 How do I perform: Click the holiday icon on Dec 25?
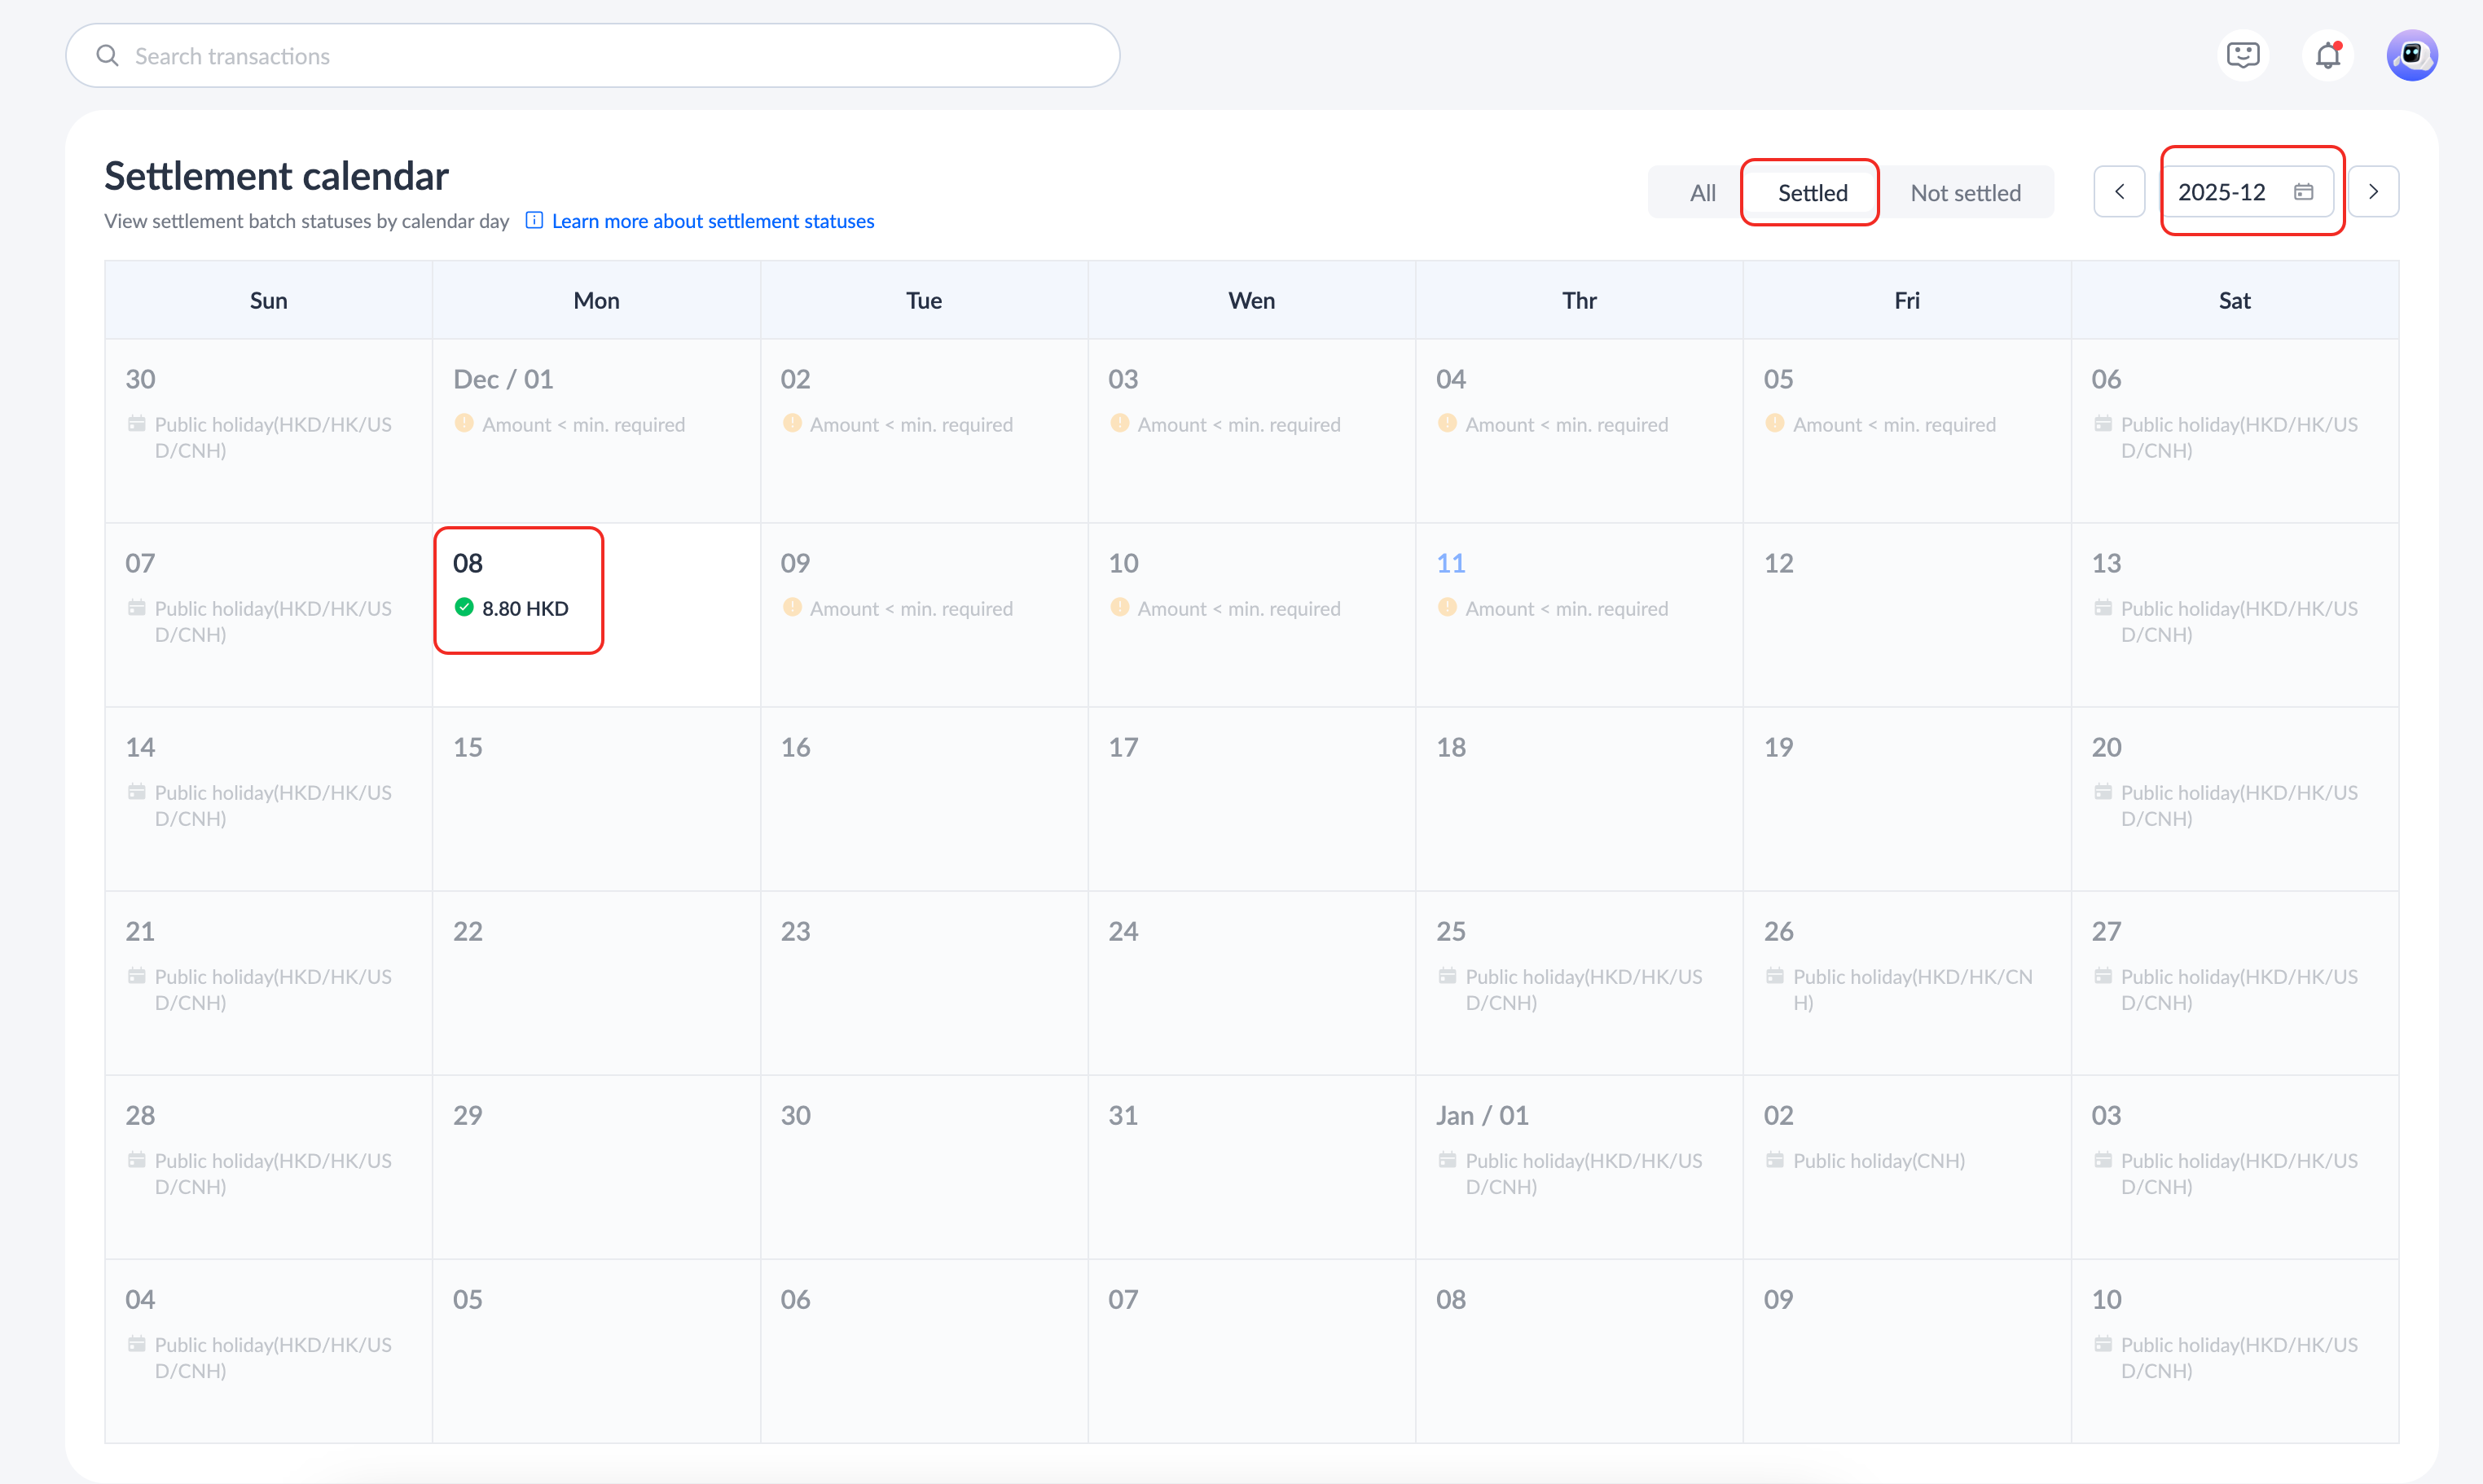tap(1447, 976)
